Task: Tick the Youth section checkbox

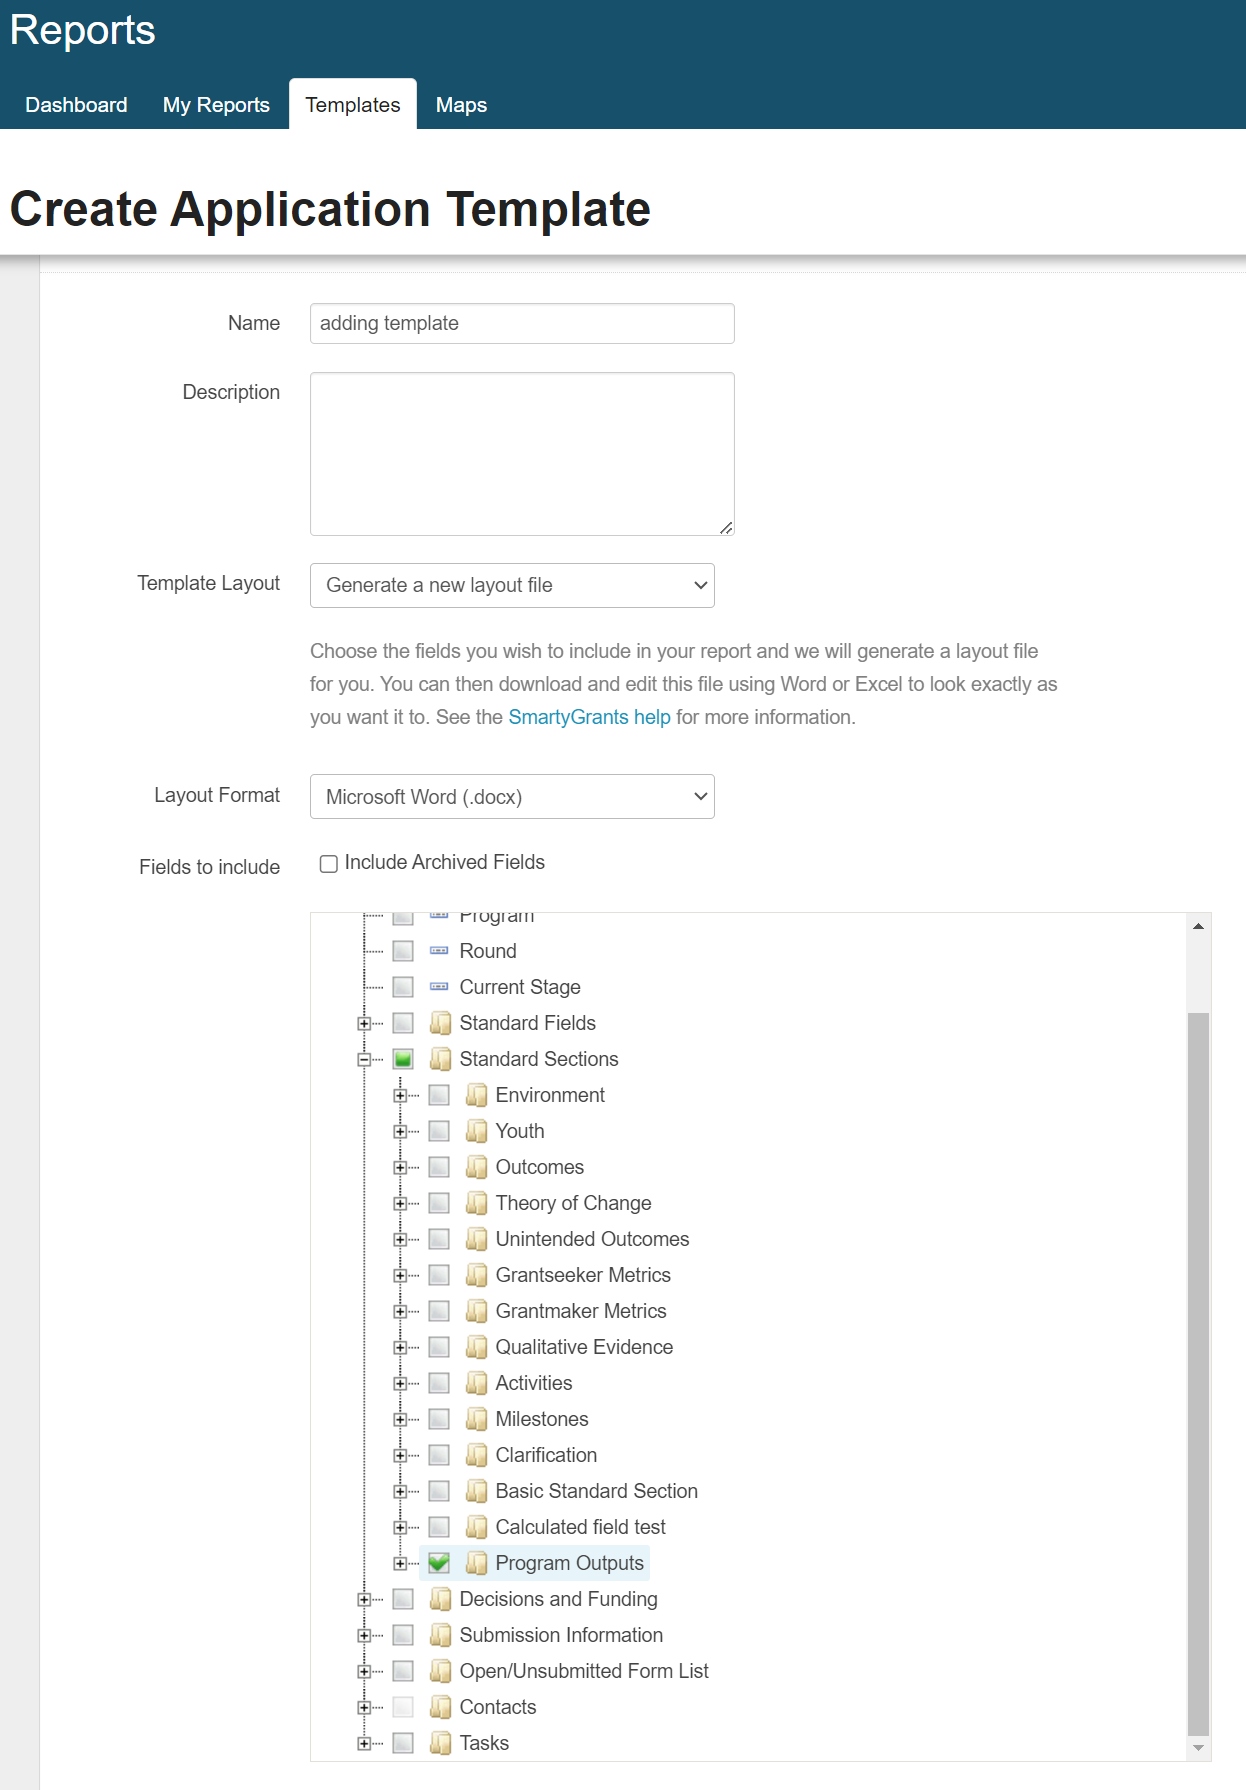Action: coord(439,1131)
